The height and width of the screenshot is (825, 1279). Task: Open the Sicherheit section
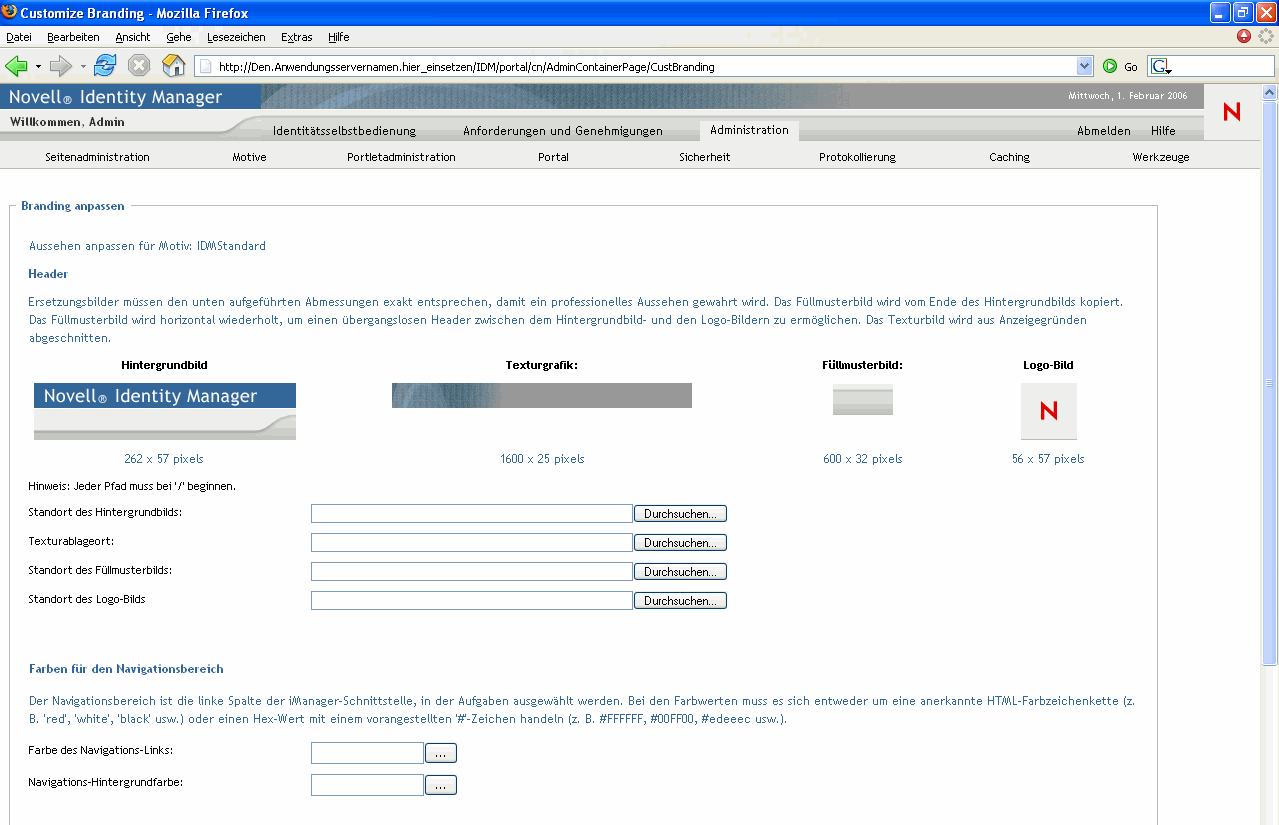[705, 157]
